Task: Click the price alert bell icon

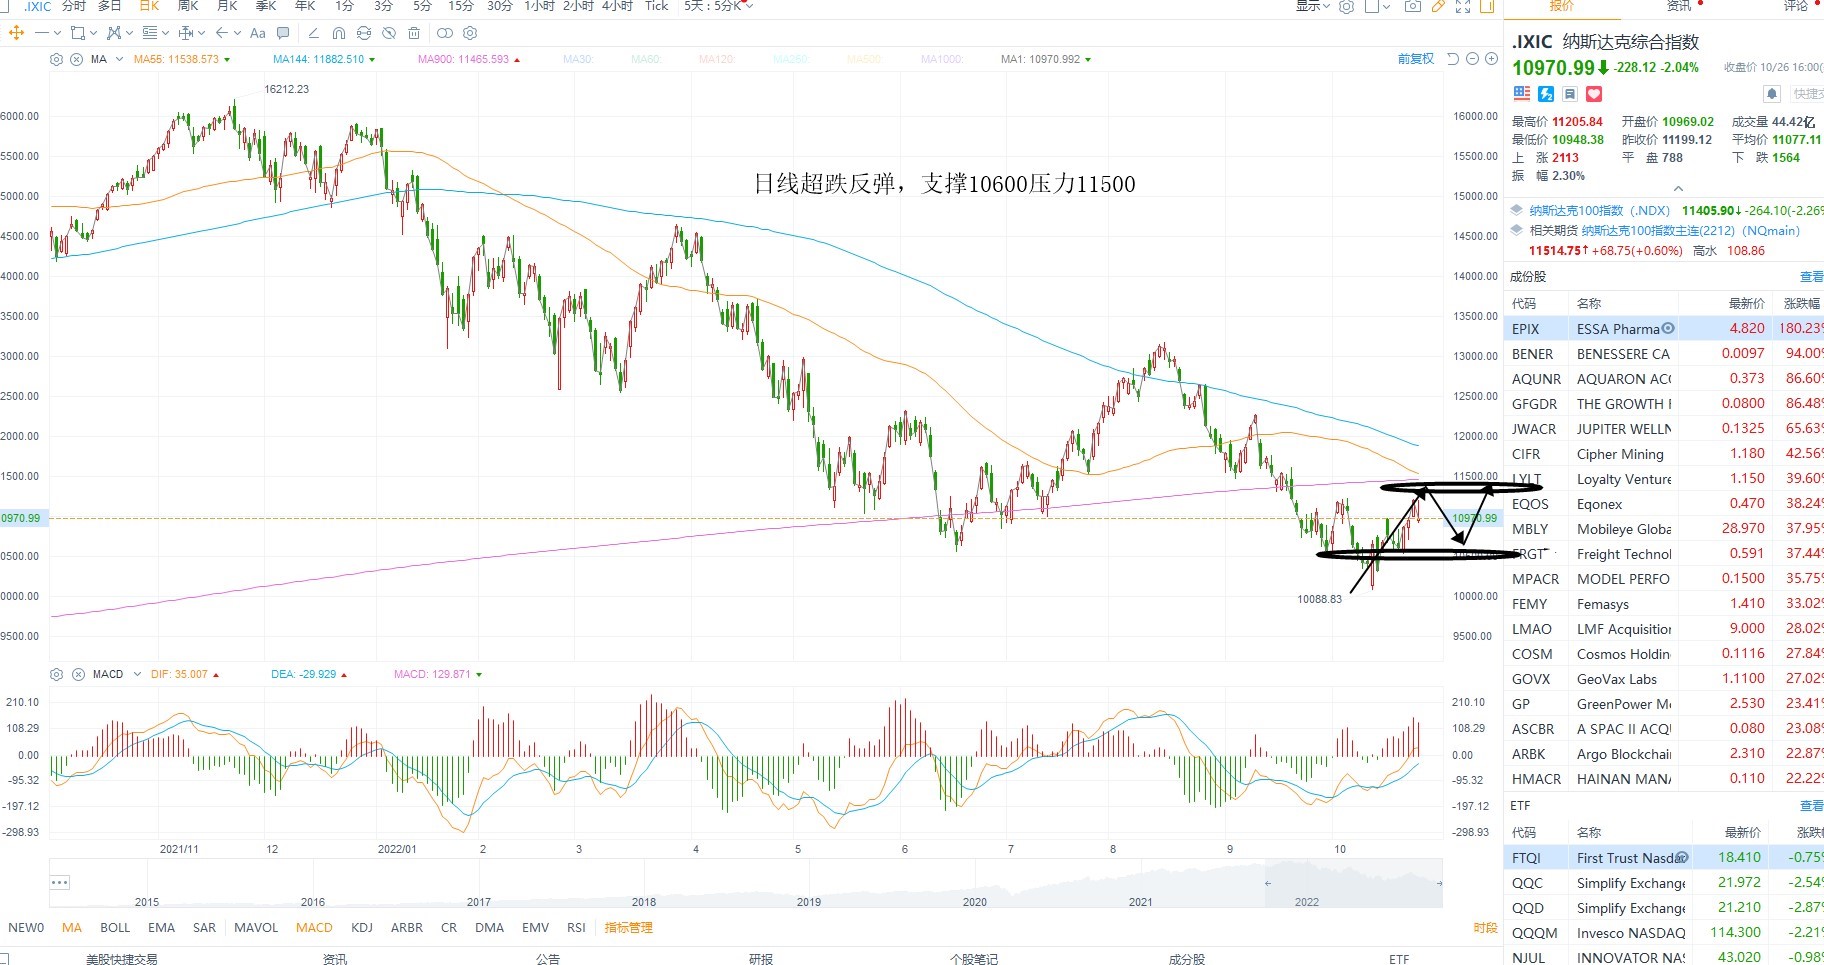Action: point(1771,94)
